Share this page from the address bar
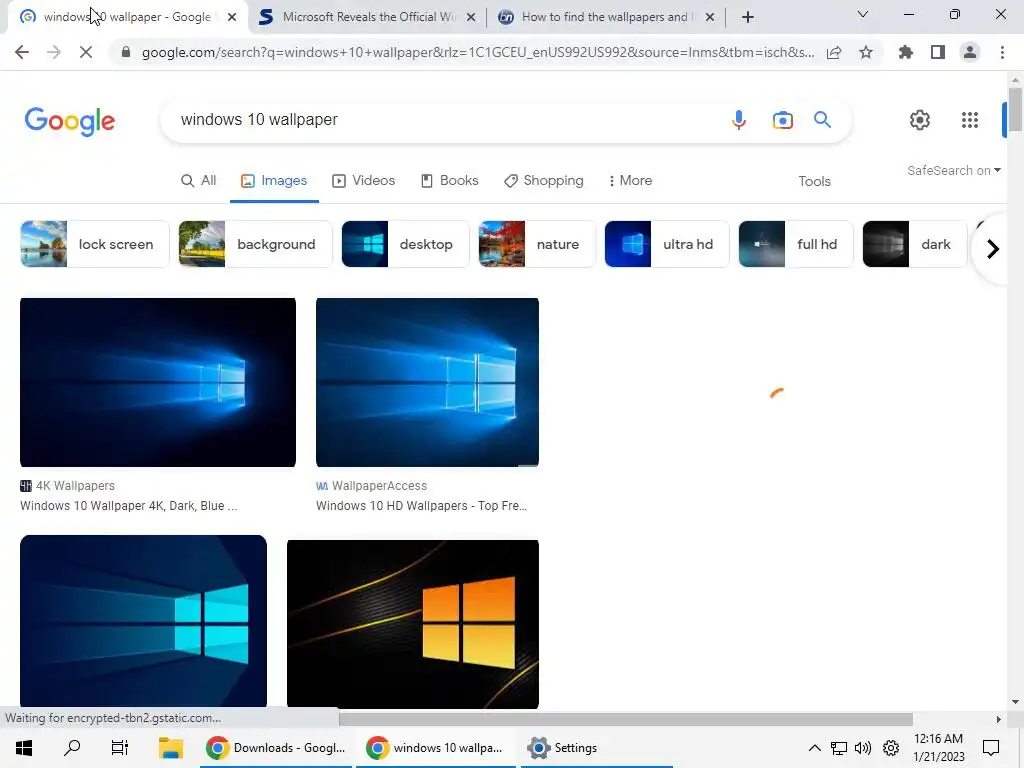This screenshot has width=1024, height=768. (x=834, y=52)
